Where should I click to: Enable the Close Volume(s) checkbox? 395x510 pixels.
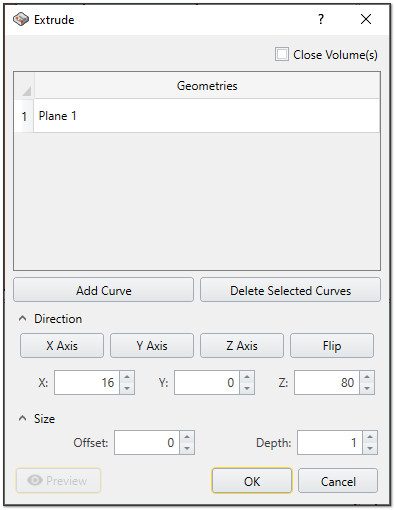pos(282,54)
